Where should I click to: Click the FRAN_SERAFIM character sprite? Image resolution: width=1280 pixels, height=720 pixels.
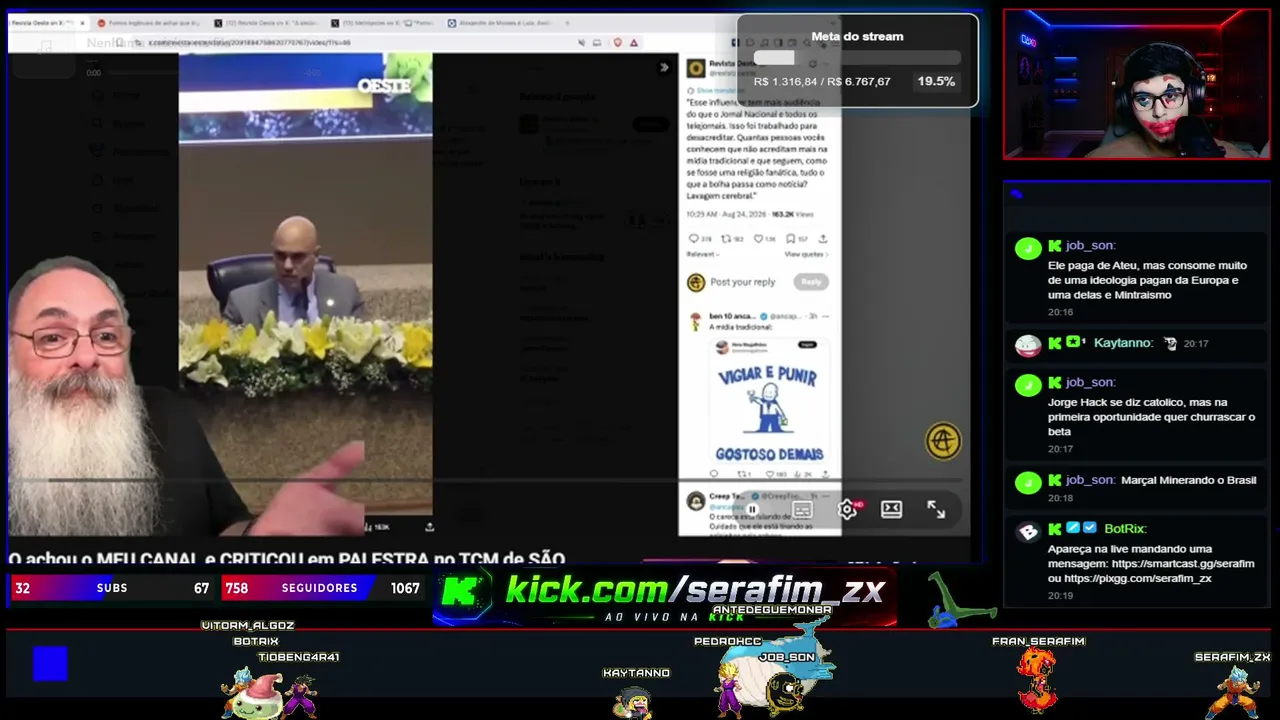1037,679
